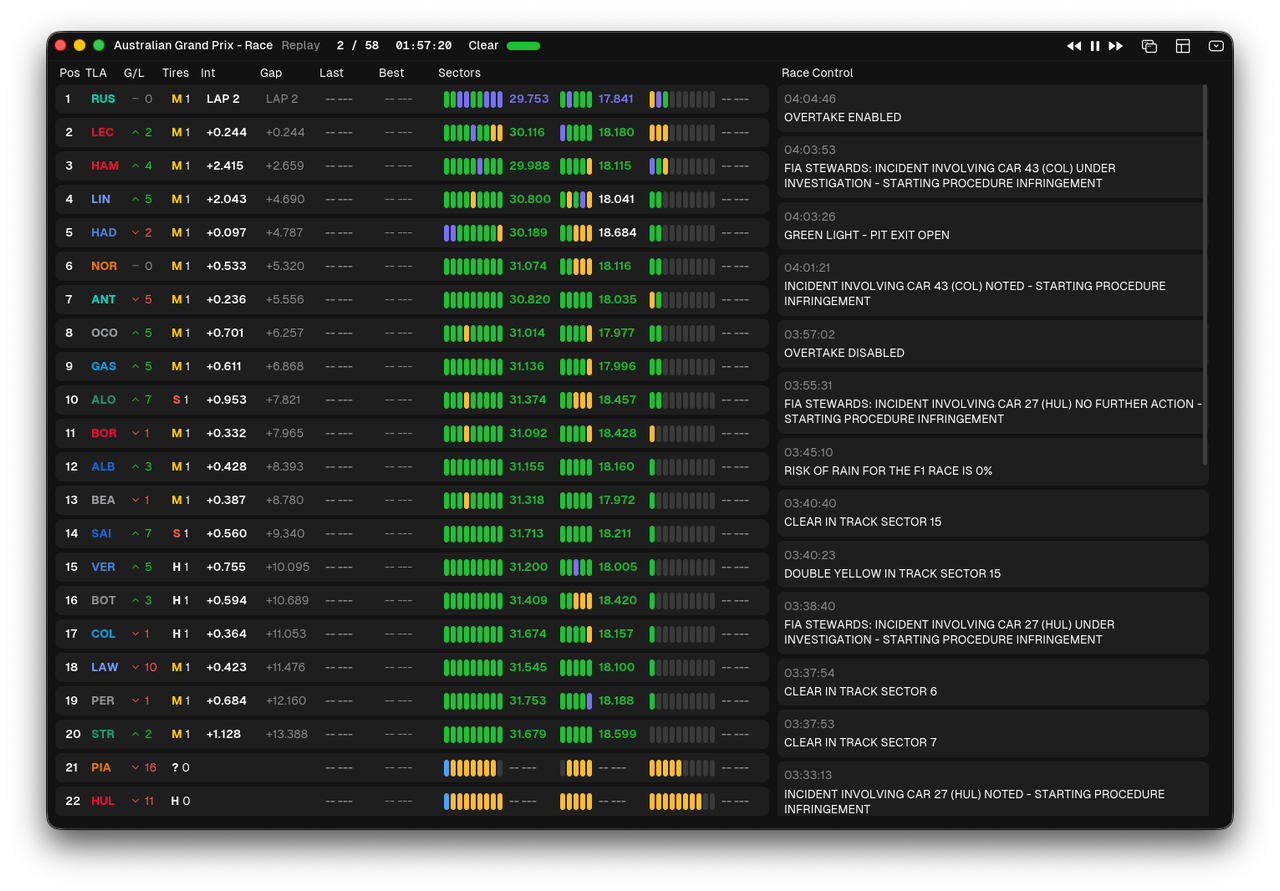
Task: Click the Sectors column header
Action: pos(459,73)
